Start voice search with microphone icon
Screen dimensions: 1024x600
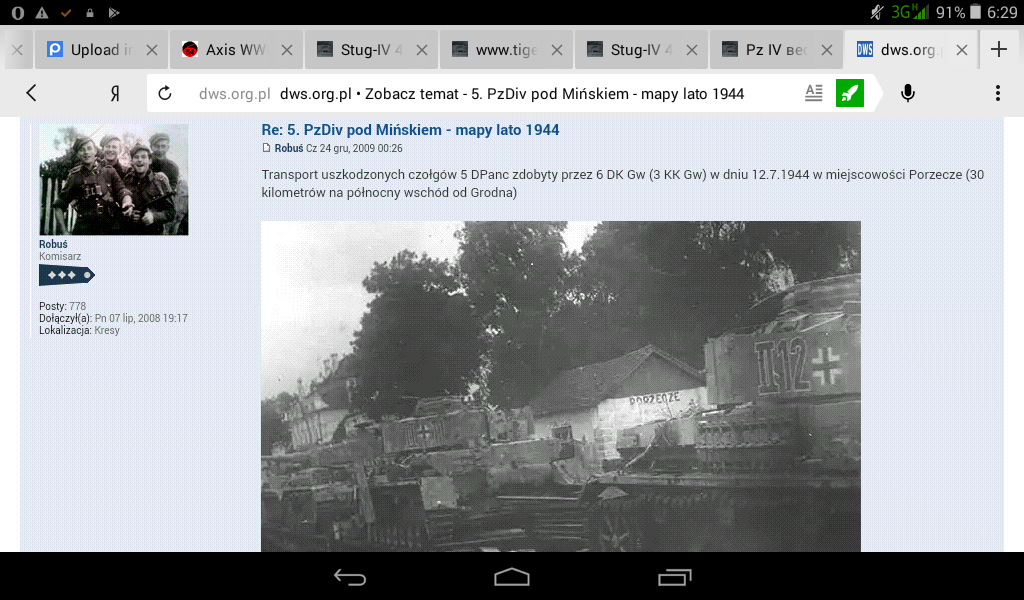click(x=908, y=93)
